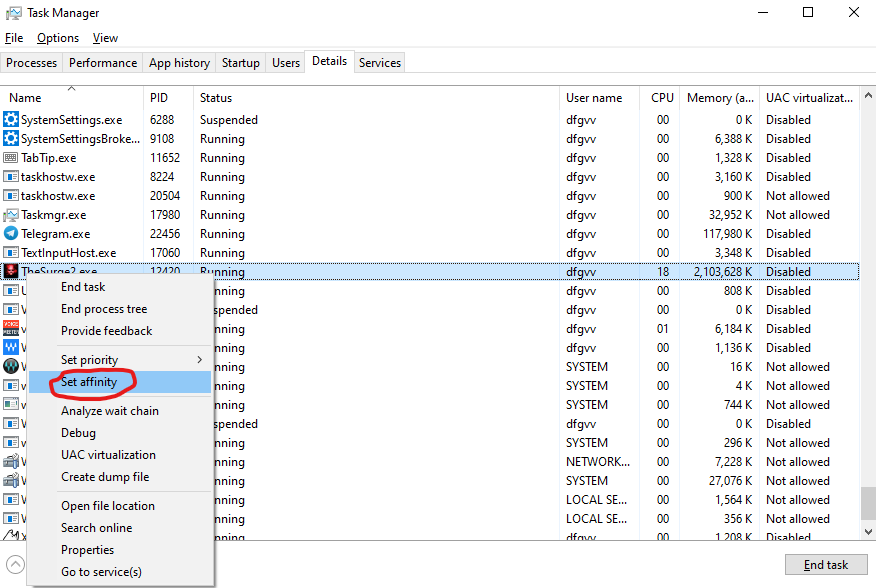Image resolution: width=876 pixels, height=588 pixels.
Task: Select Open file location in context menu
Action: coord(108,506)
